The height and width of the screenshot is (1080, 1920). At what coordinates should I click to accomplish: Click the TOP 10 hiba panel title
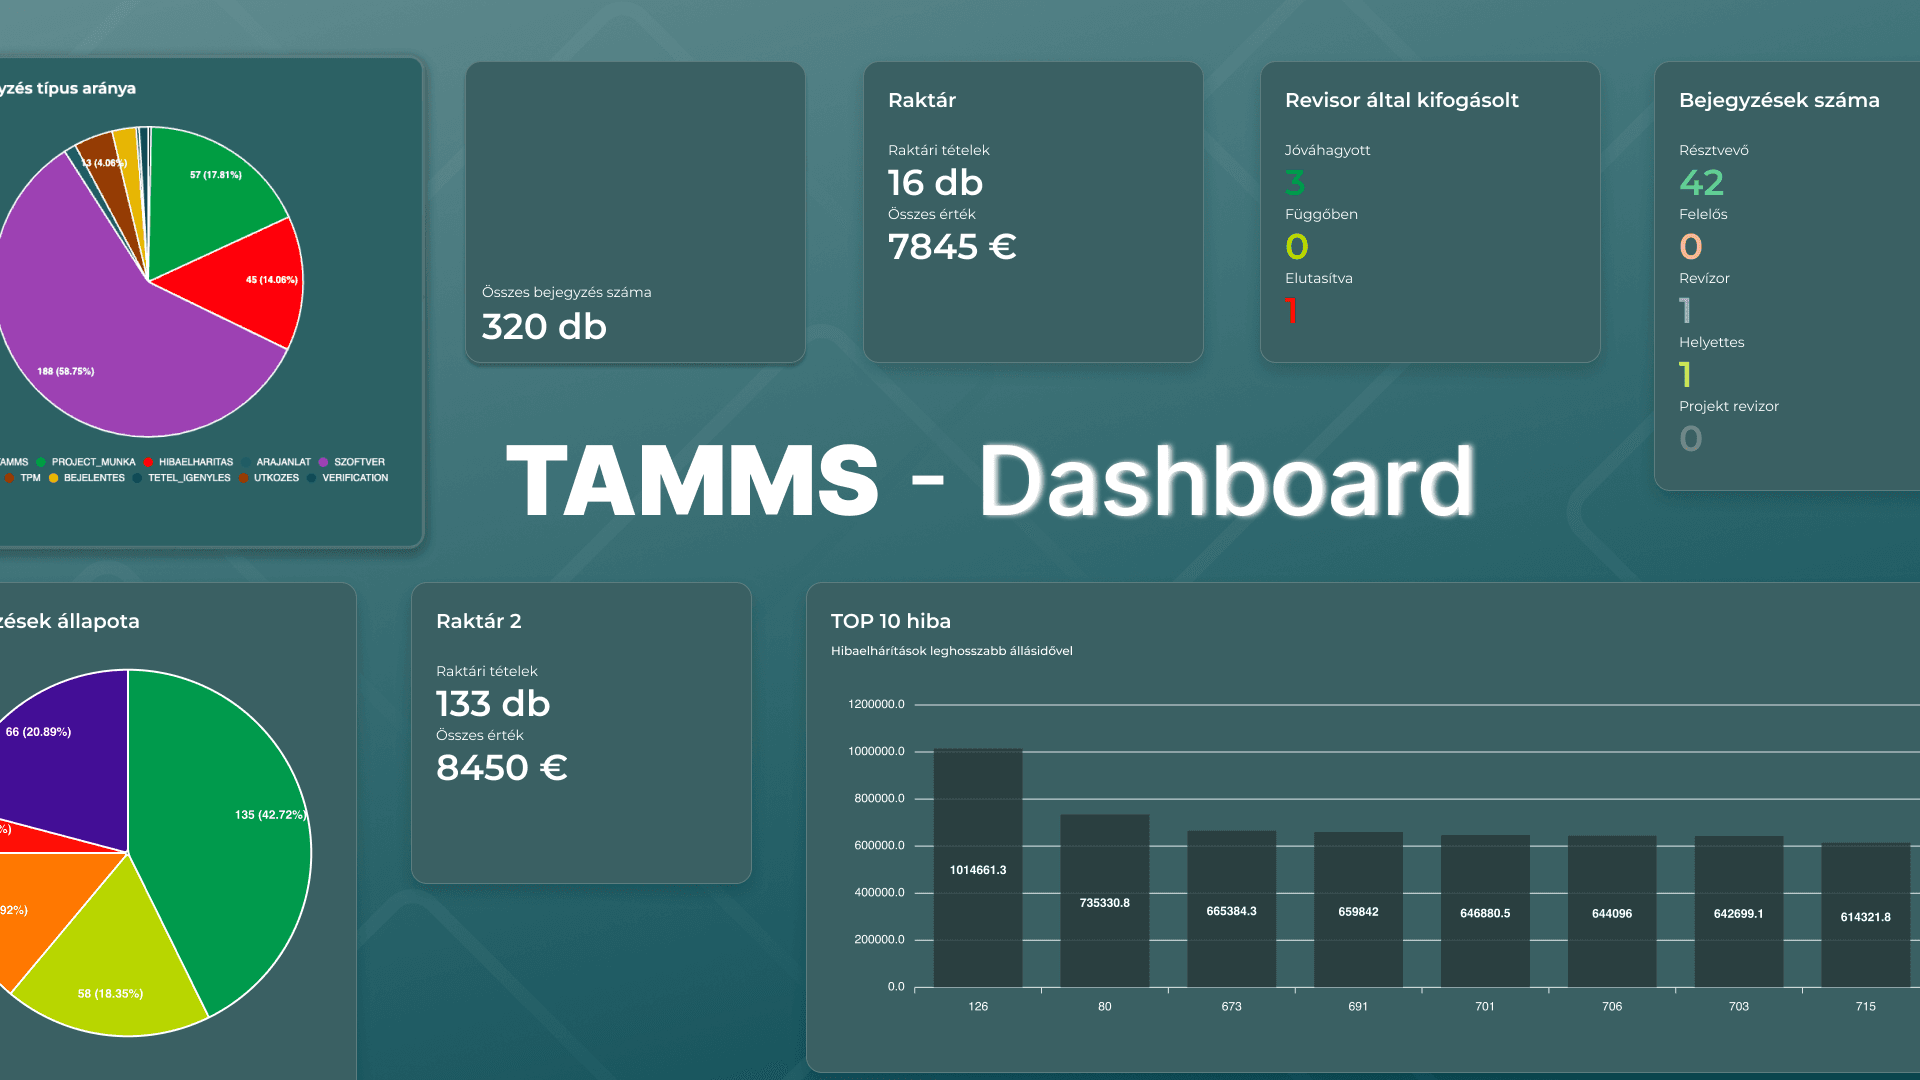click(890, 621)
